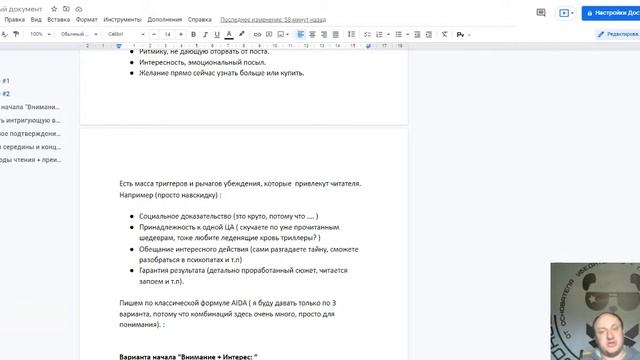Click the font size field showing 14

click(x=167, y=34)
